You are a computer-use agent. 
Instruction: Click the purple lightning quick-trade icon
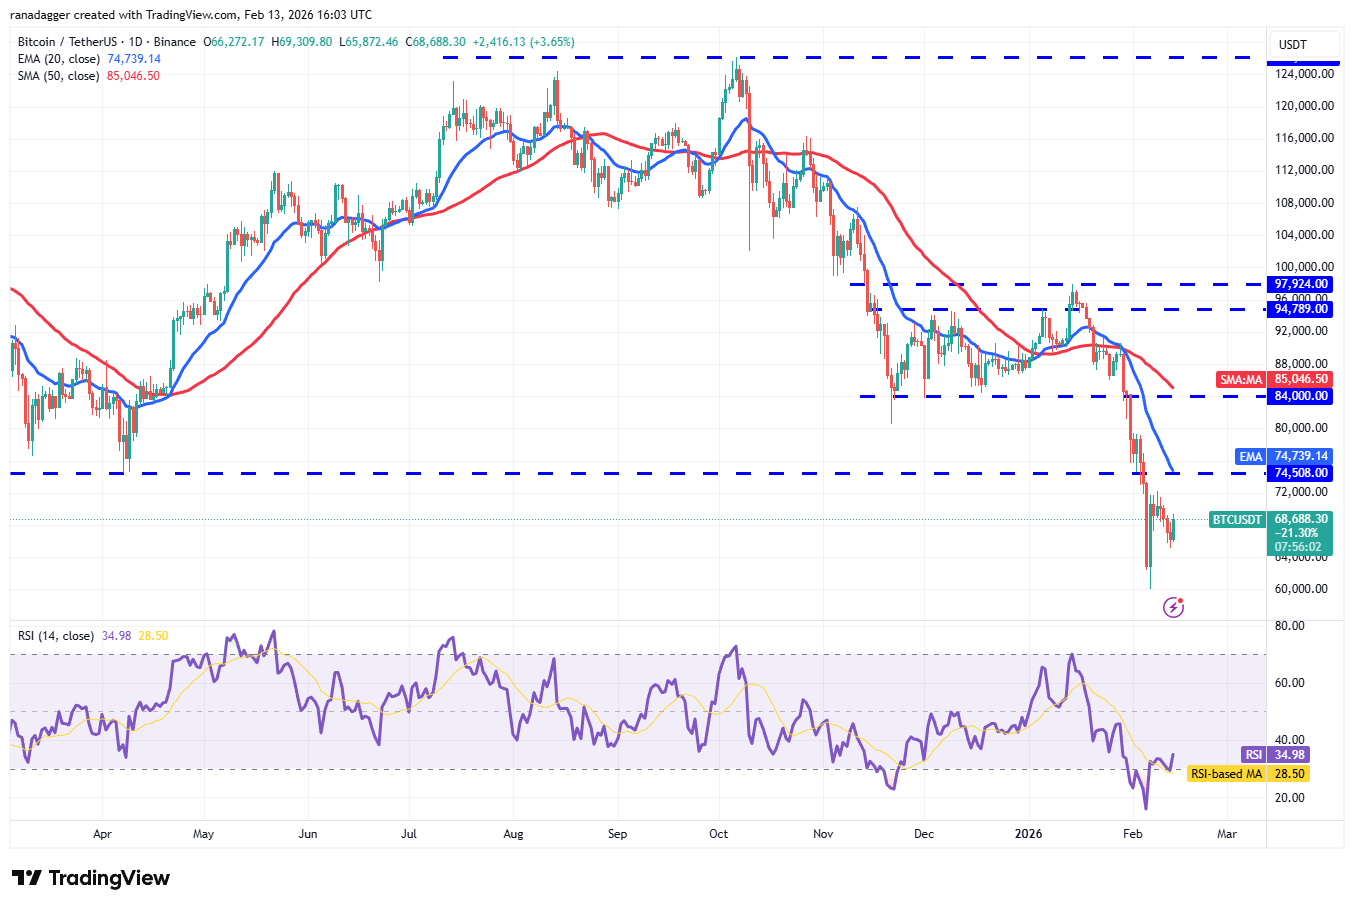[1172, 606]
